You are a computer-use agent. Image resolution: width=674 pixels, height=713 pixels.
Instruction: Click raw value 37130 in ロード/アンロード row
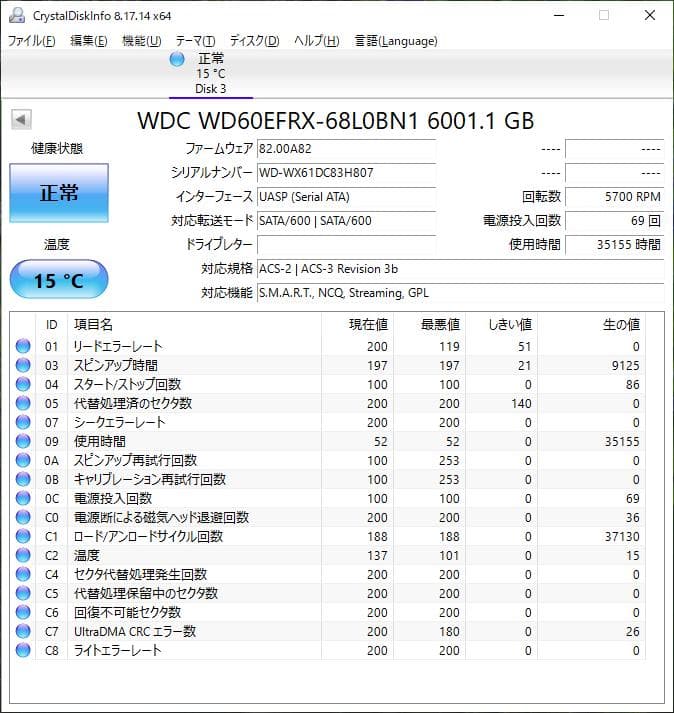(x=622, y=537)
